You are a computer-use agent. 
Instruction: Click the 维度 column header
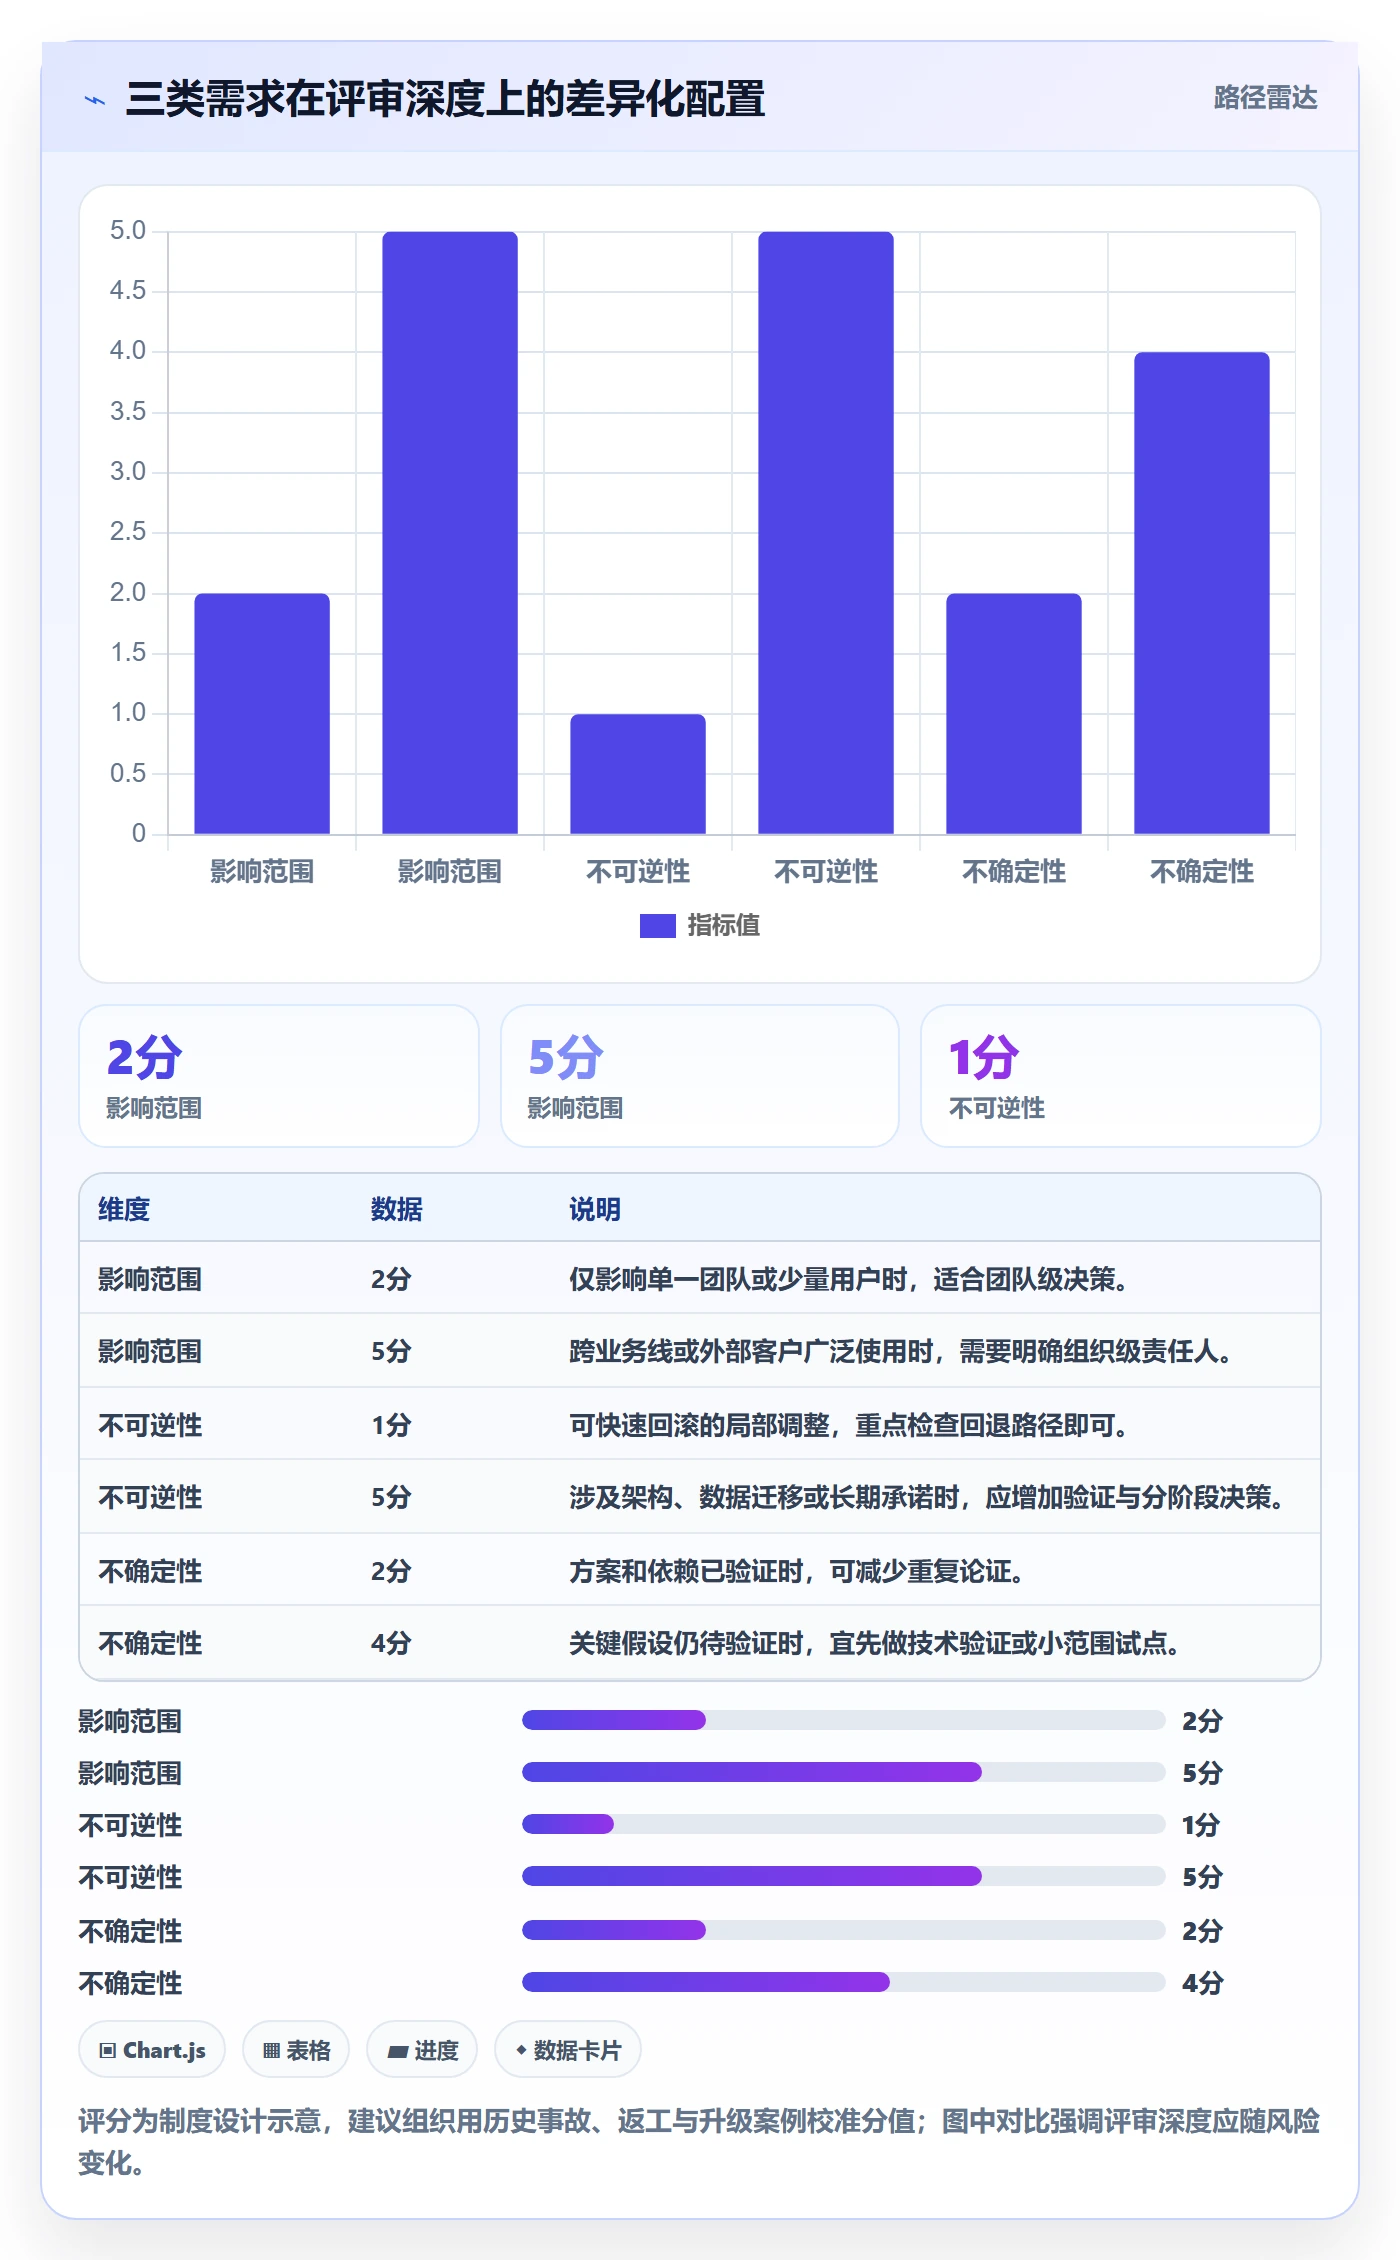pos(124,1209)
